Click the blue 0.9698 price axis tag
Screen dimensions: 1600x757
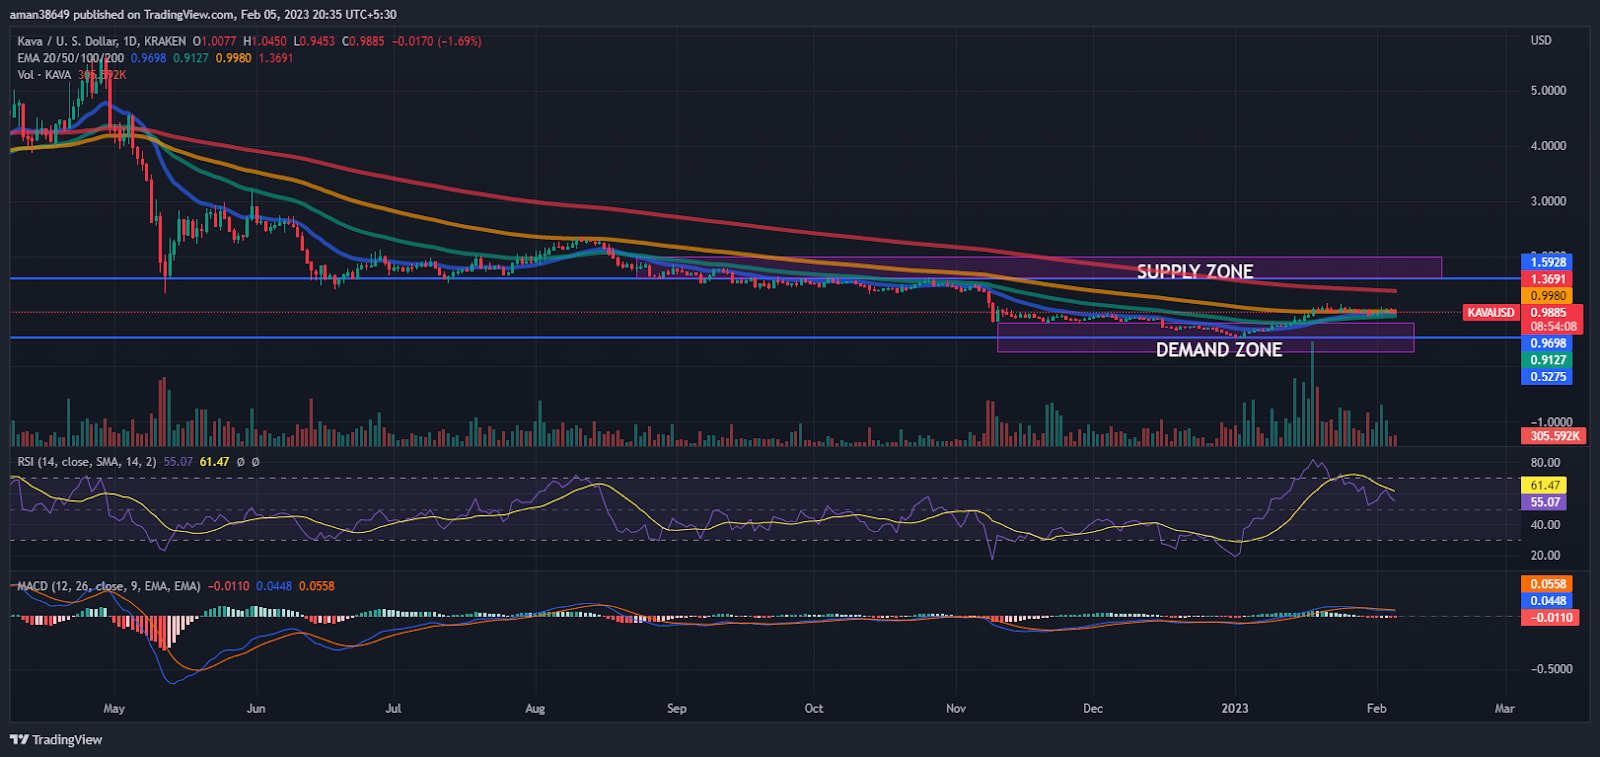[x=1548, y=343]
